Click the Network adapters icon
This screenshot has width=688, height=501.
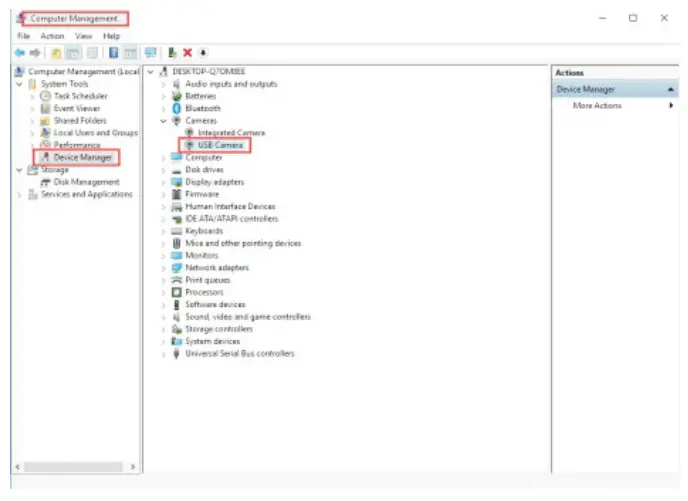(176, 268)
